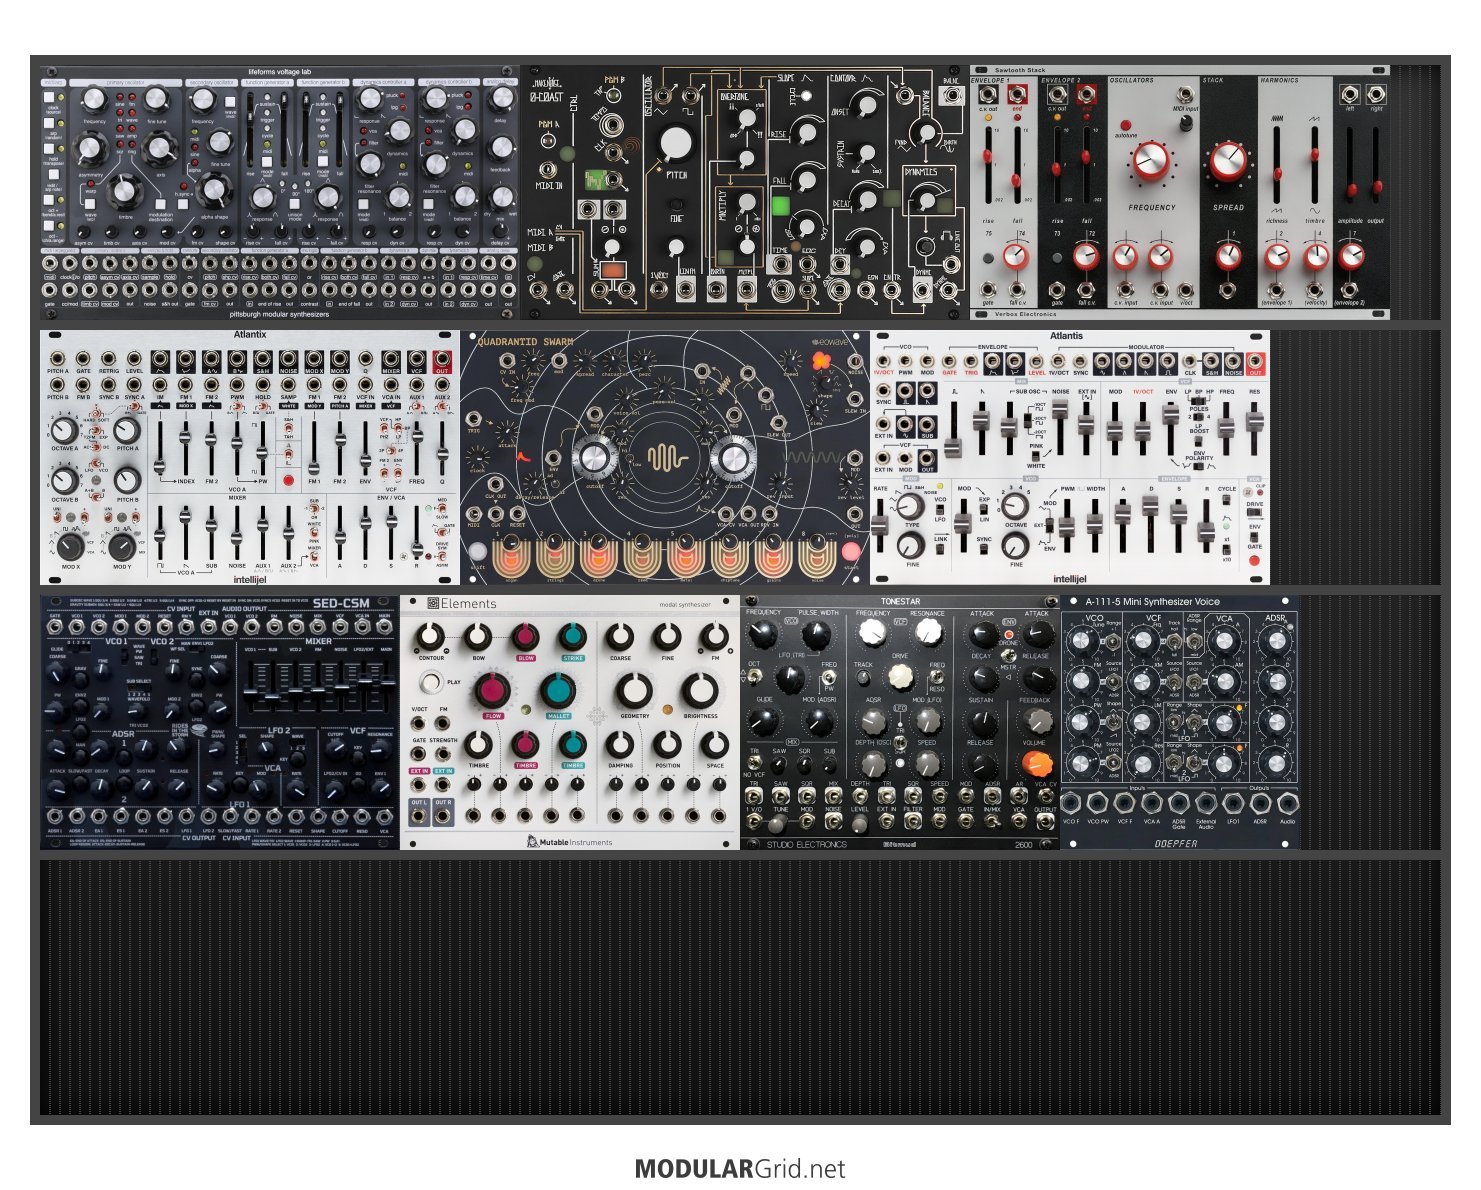Click the OUT jack on Atlantis
This screenshot has height=1190, width=1481.
click(x=1255, y=360)
